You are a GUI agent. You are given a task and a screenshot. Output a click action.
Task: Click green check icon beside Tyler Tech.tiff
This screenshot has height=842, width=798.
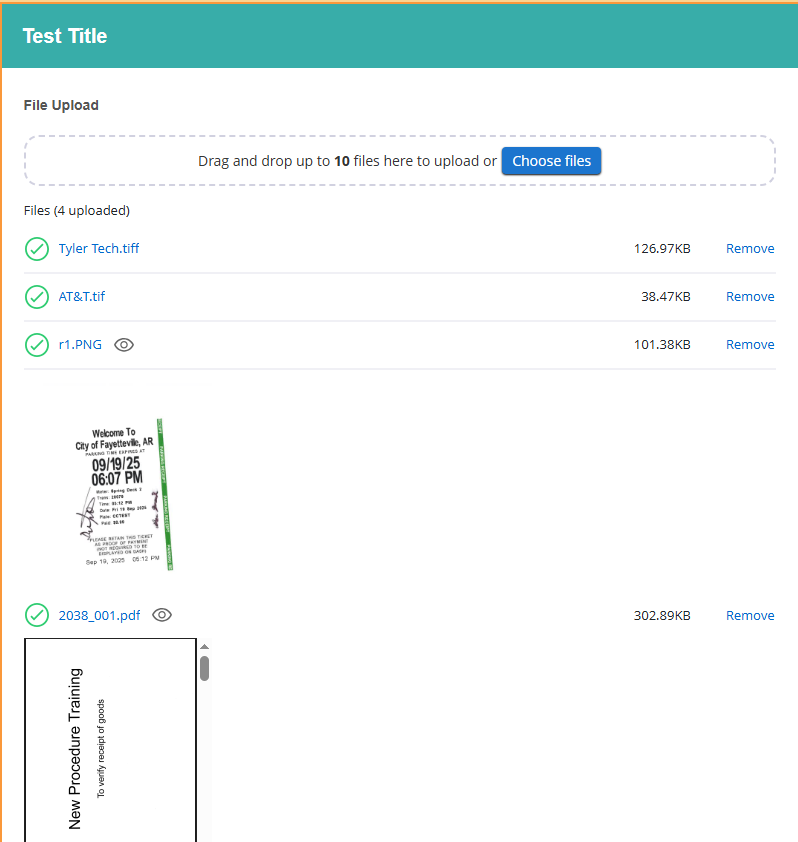tap(37, 249)
